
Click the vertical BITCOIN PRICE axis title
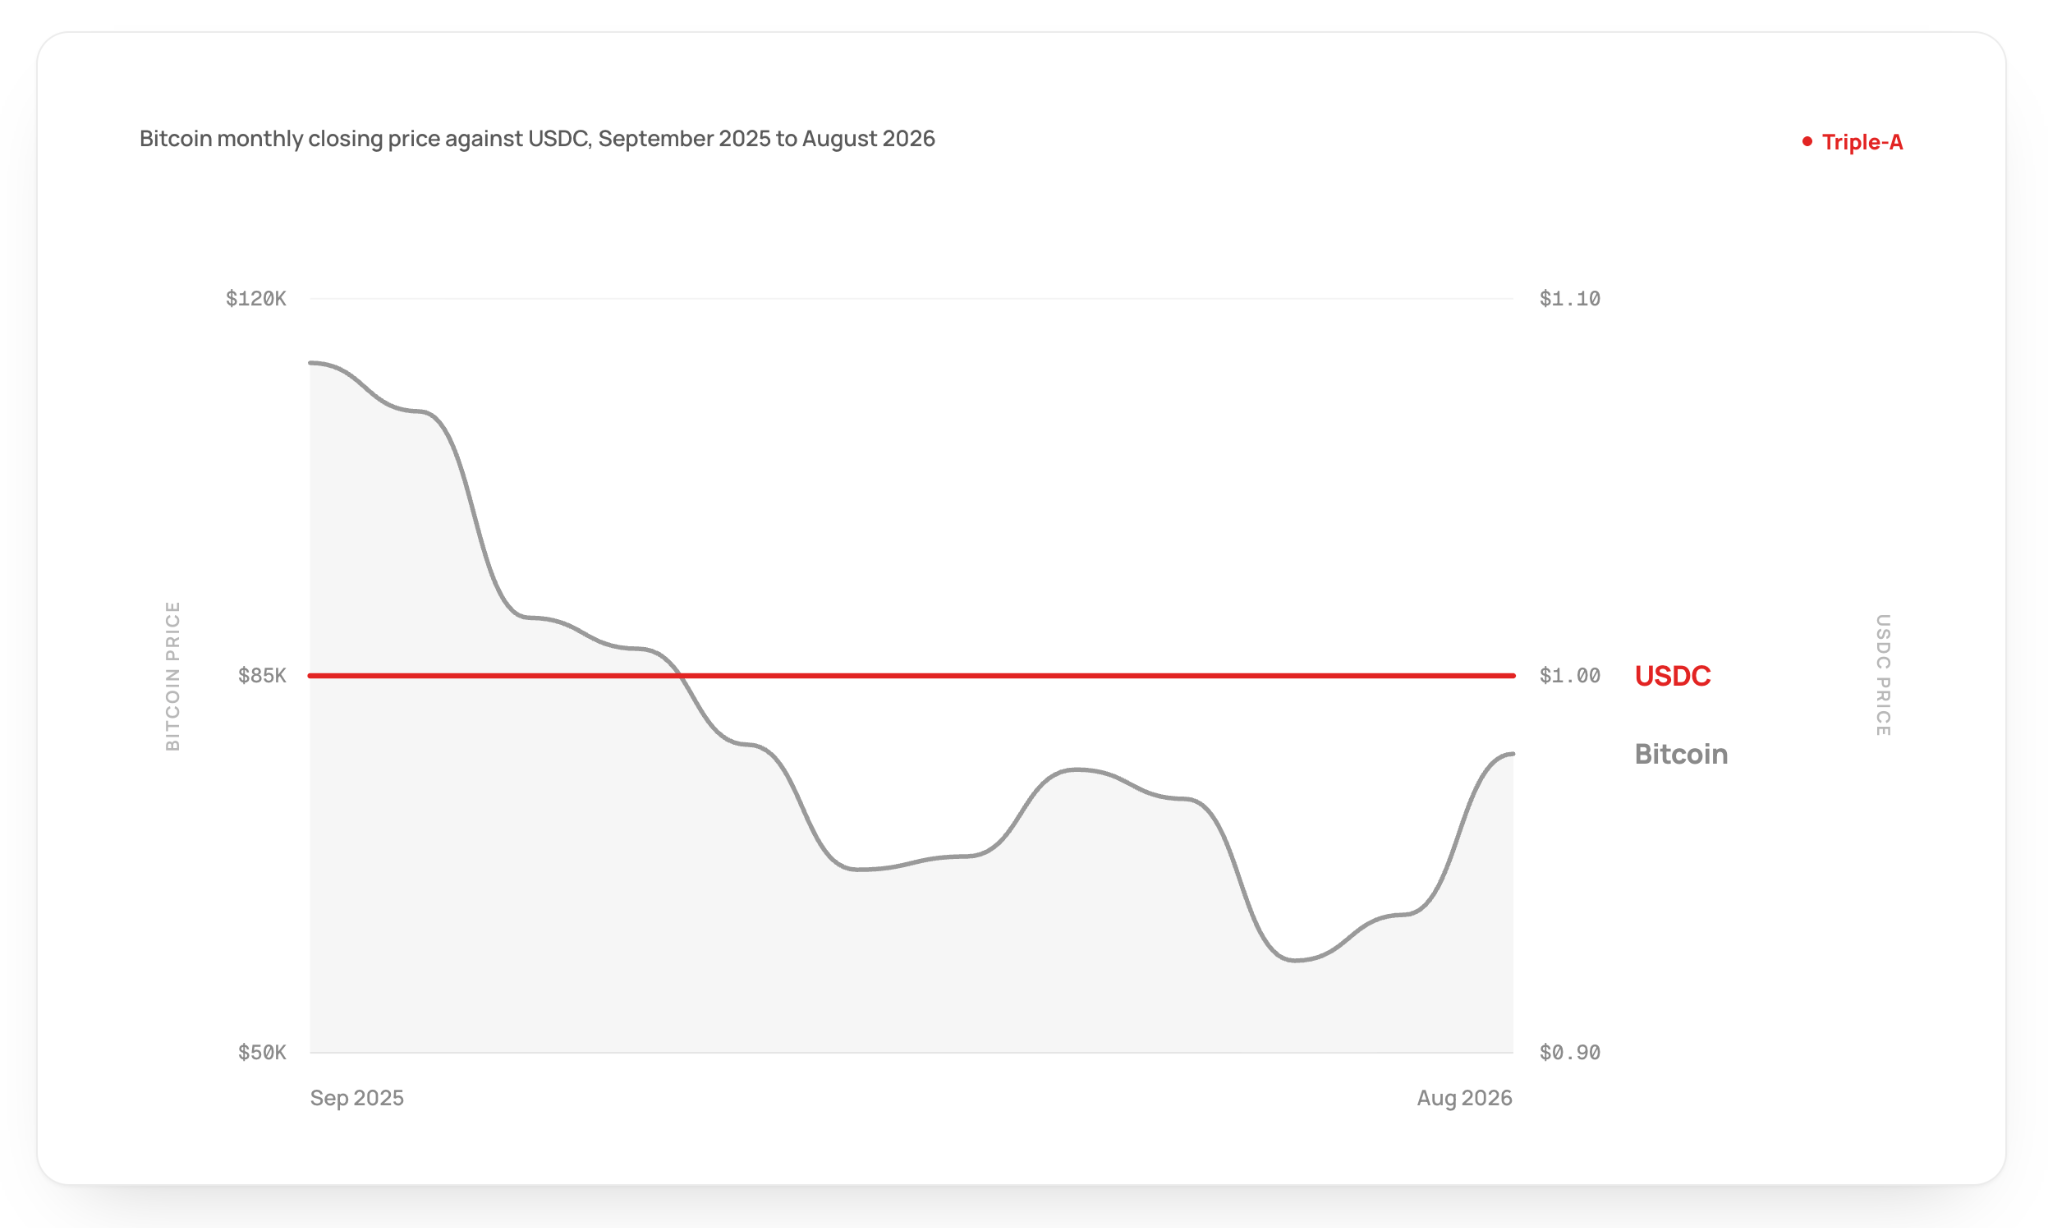173,676
